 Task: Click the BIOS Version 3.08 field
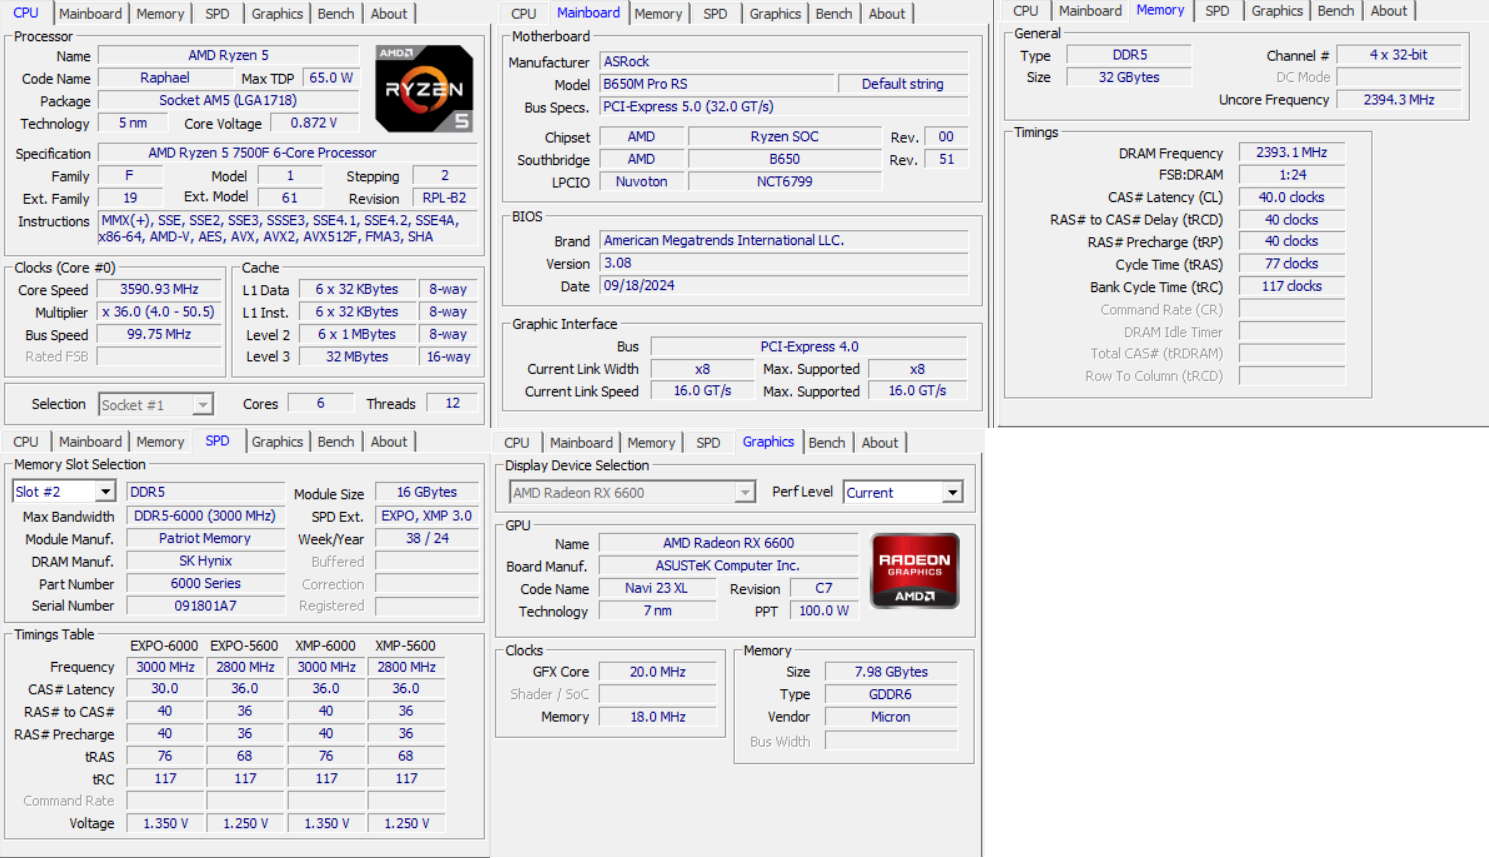tap(783, 263)
